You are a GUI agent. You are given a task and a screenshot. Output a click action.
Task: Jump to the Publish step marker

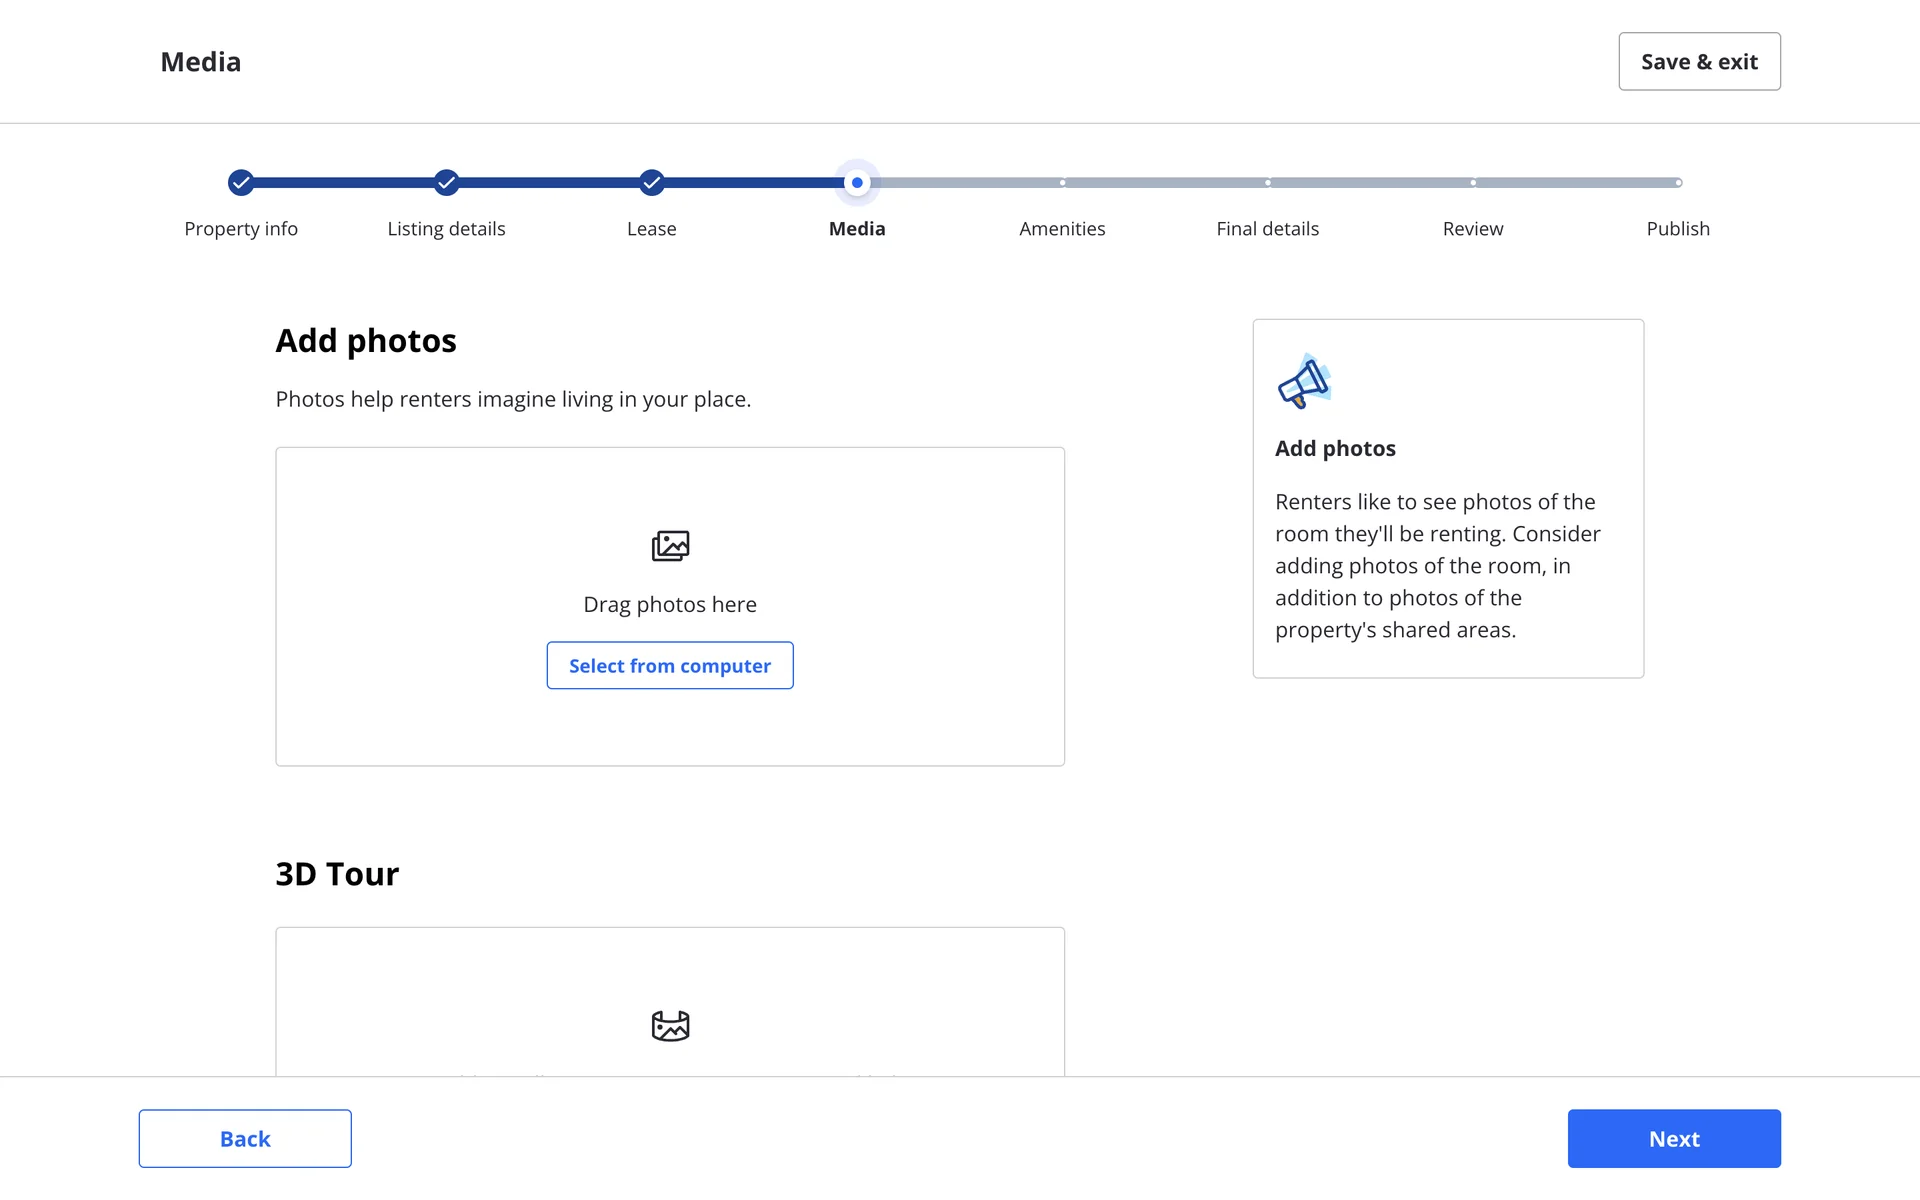1678,183
